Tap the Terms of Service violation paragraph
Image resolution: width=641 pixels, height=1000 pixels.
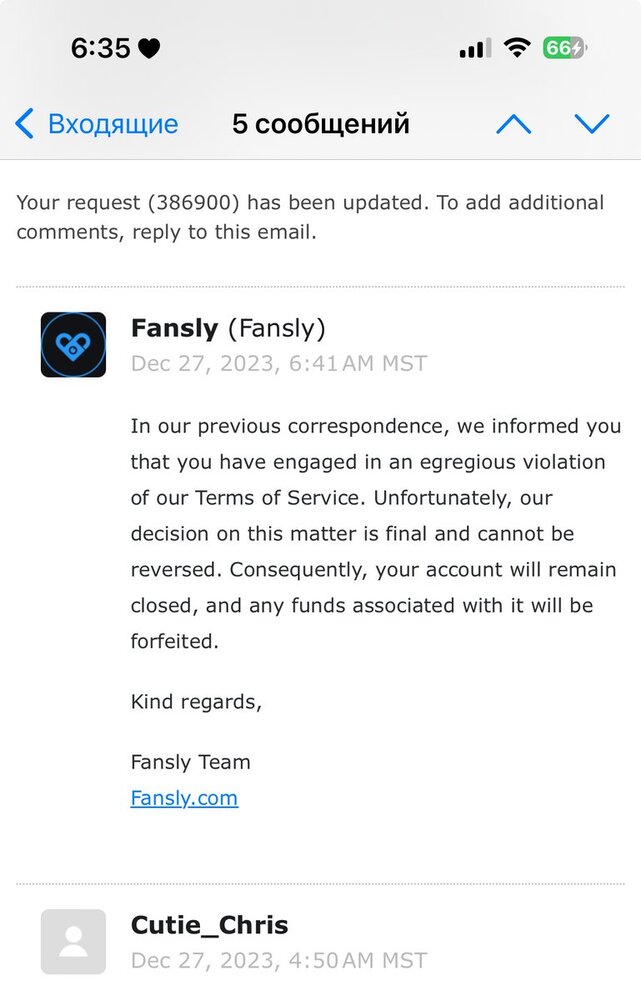click(375, 533)
